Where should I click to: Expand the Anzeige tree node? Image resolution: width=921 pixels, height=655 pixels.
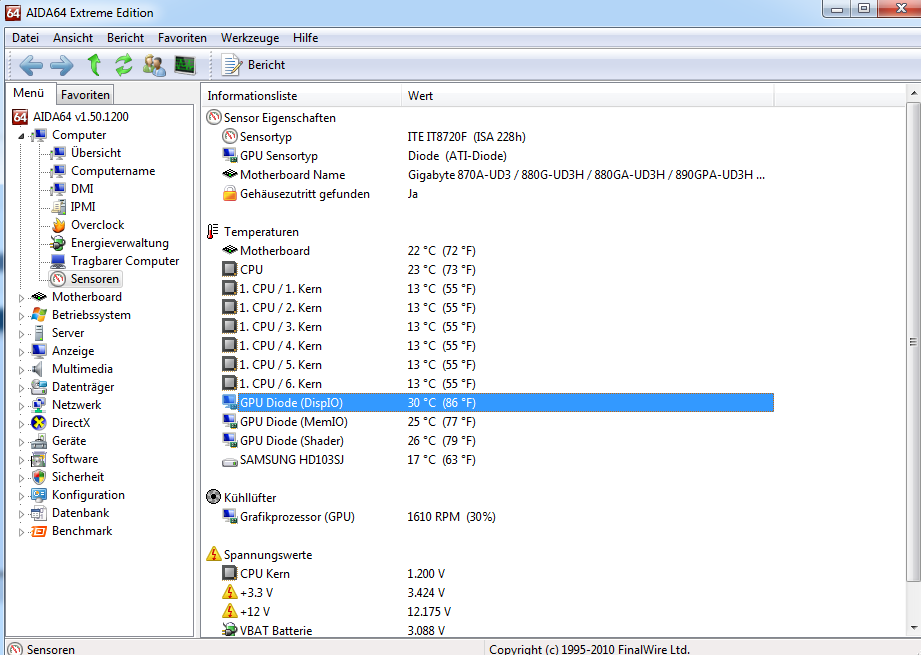coord(21,352)
